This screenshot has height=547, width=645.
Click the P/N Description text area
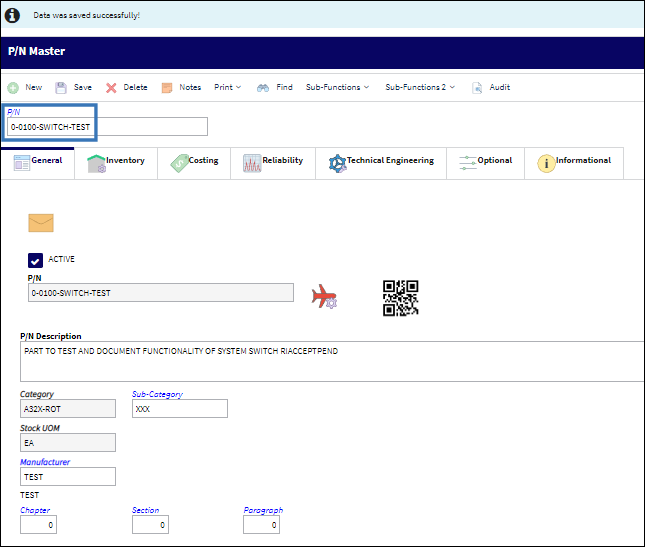click(332, 361)
